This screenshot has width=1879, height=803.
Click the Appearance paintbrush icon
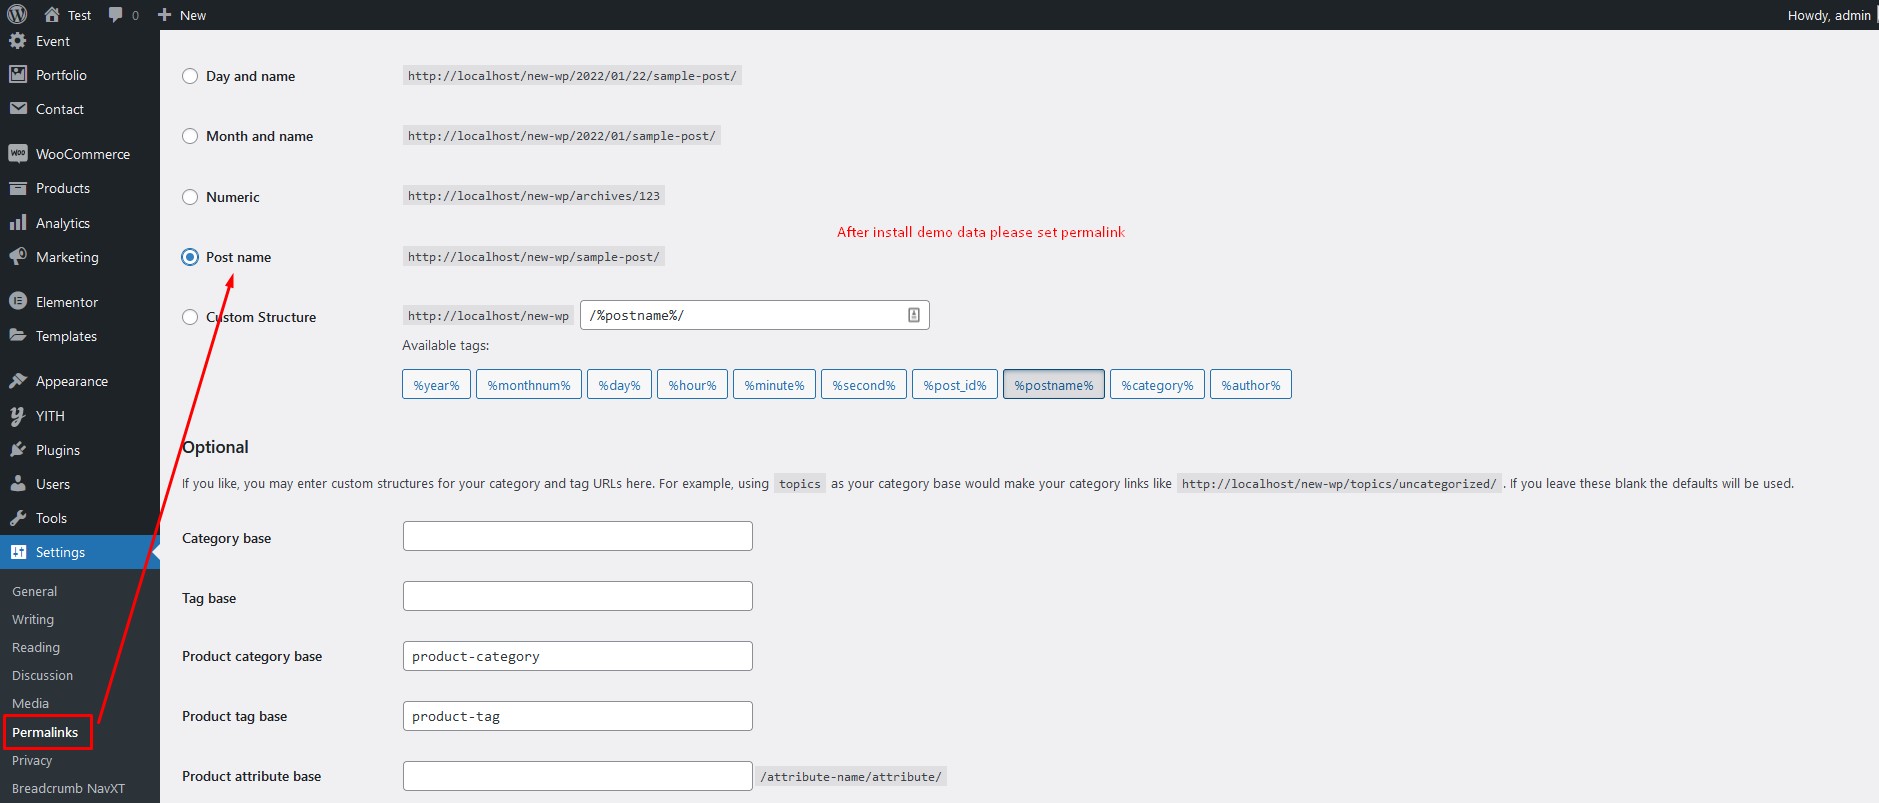point(17,381)
